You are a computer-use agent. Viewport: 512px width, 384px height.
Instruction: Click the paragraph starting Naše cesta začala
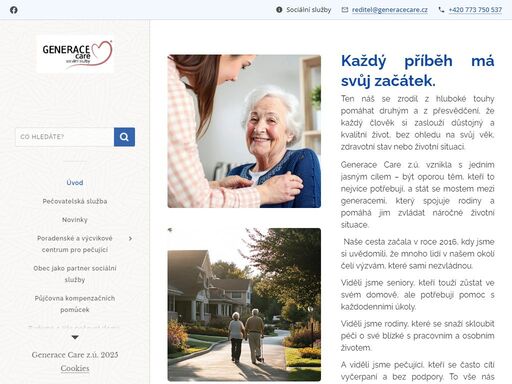418,254
